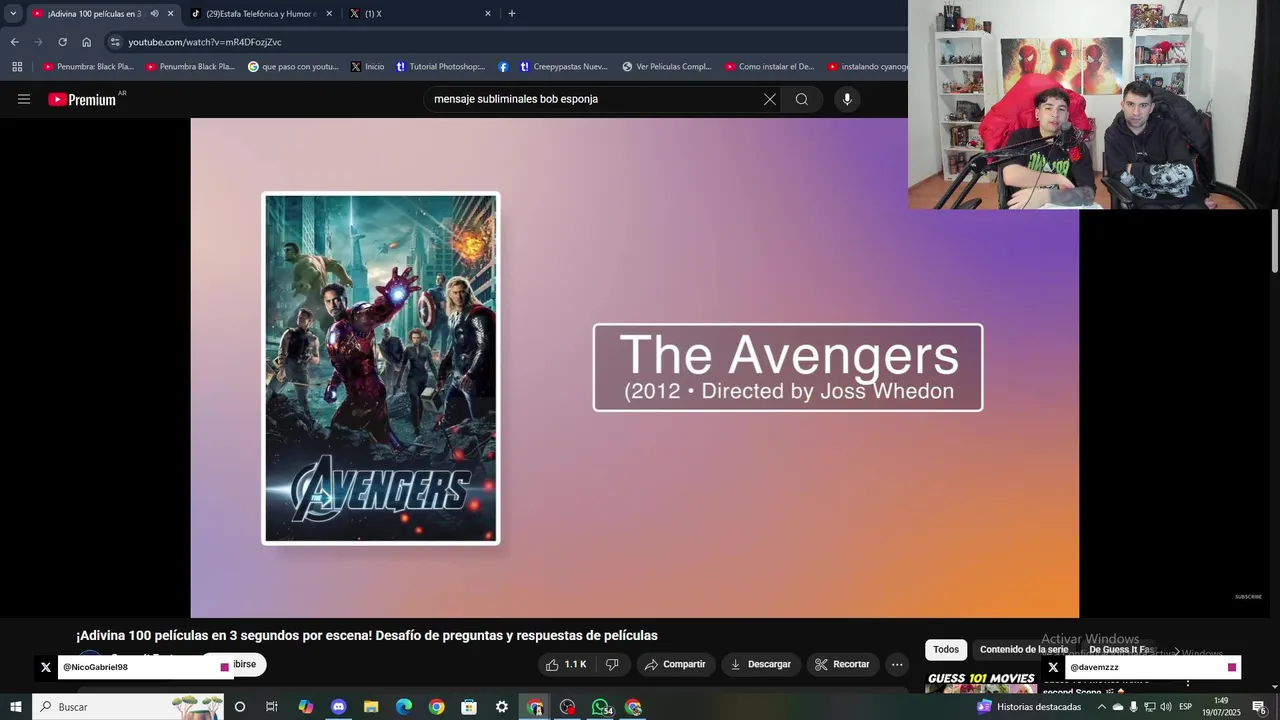Open Historias destacadas news widget
Image resolution: width=1280 pixels, height=720 pixels.
pyautogui.click(x=1029, y=707)
